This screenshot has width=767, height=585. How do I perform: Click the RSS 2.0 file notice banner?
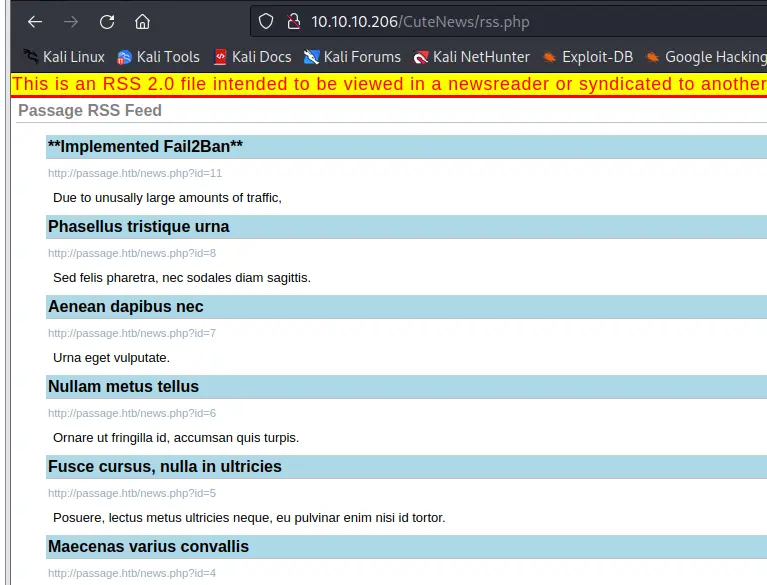click(389, 84)
